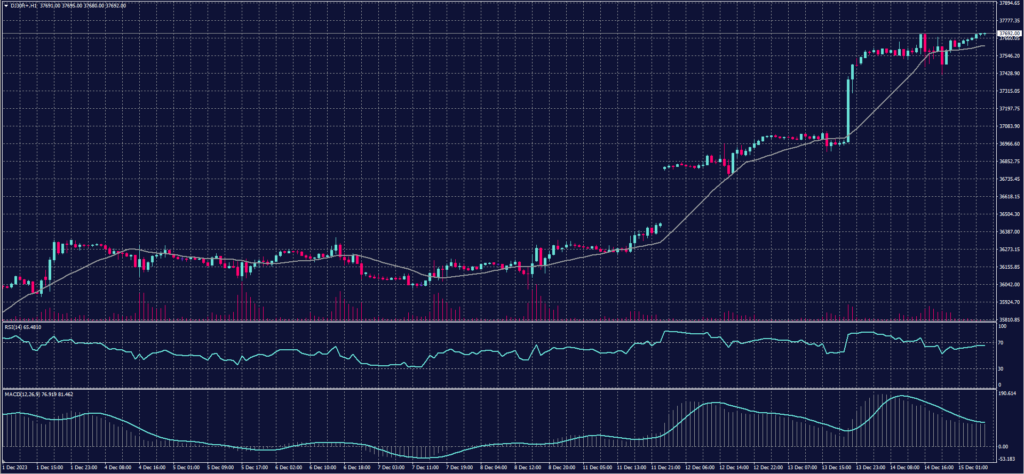Click the 190.614 value on MACD scale
The image size is (1024, 474).
coord(1006,394)
